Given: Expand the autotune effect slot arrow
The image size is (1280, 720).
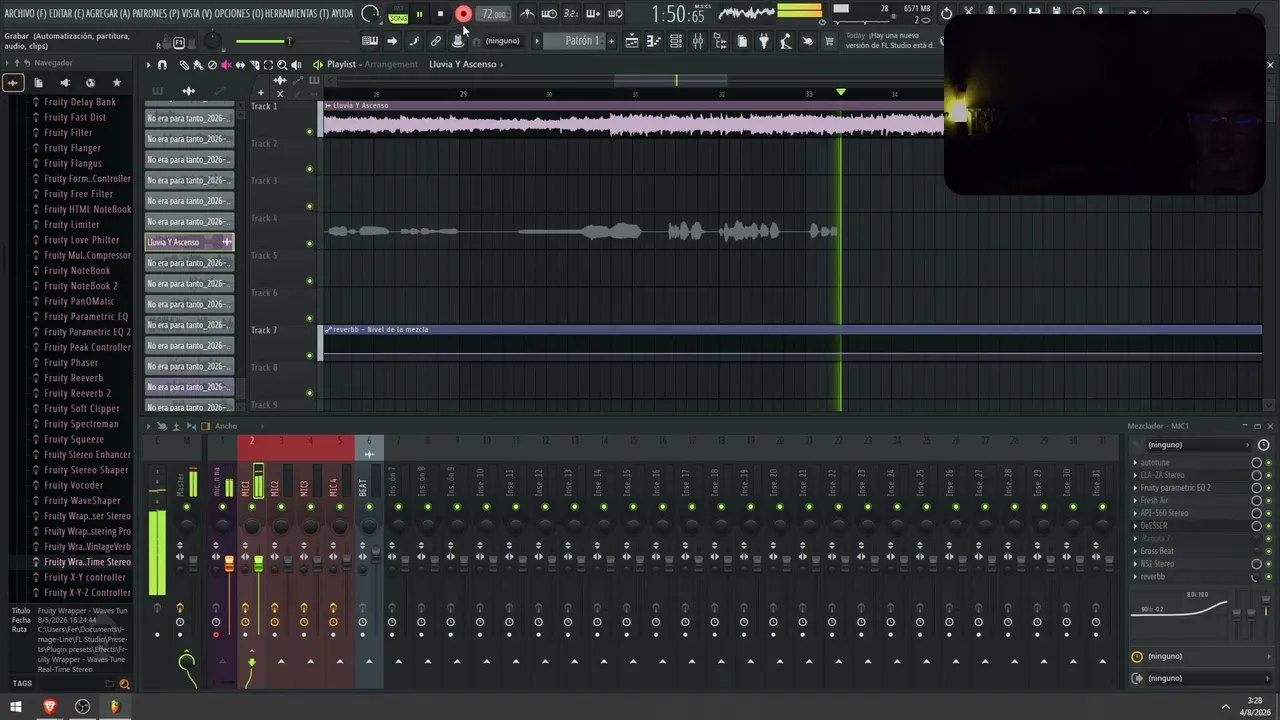Looking at the screenshot, I should click(x=1135, y=463).
